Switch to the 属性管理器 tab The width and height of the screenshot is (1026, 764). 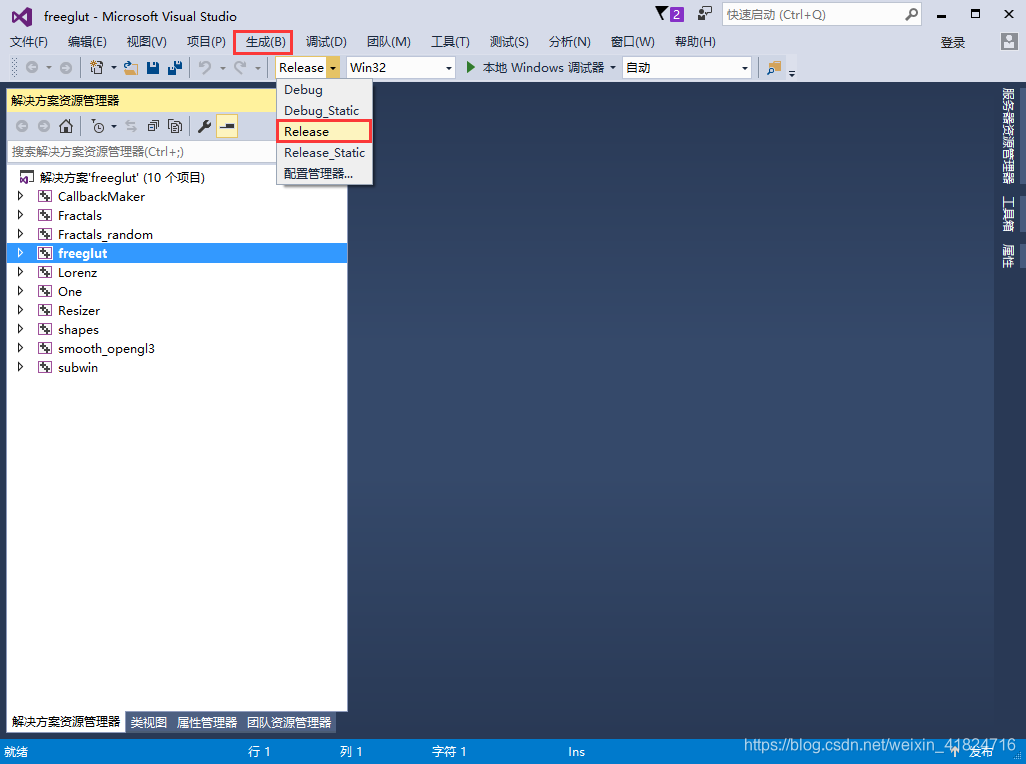[207, 722]
